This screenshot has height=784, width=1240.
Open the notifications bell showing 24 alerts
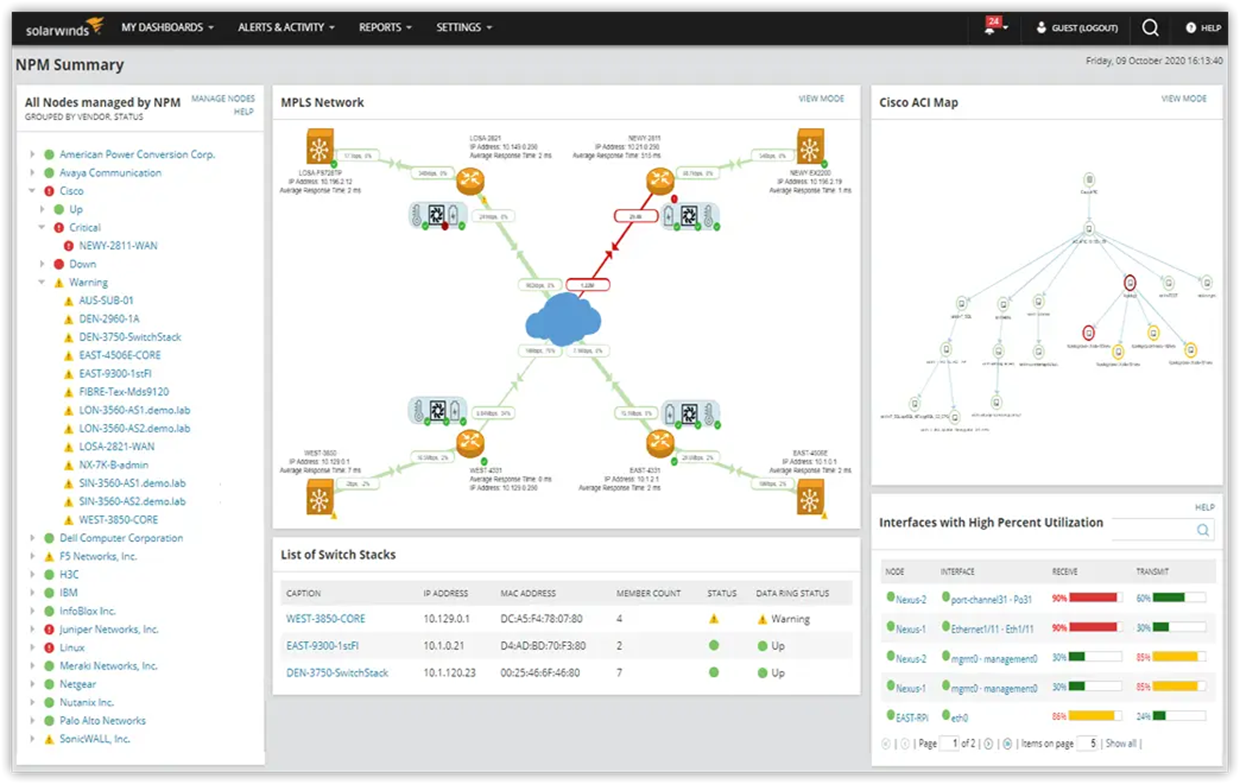coord(990,27)
